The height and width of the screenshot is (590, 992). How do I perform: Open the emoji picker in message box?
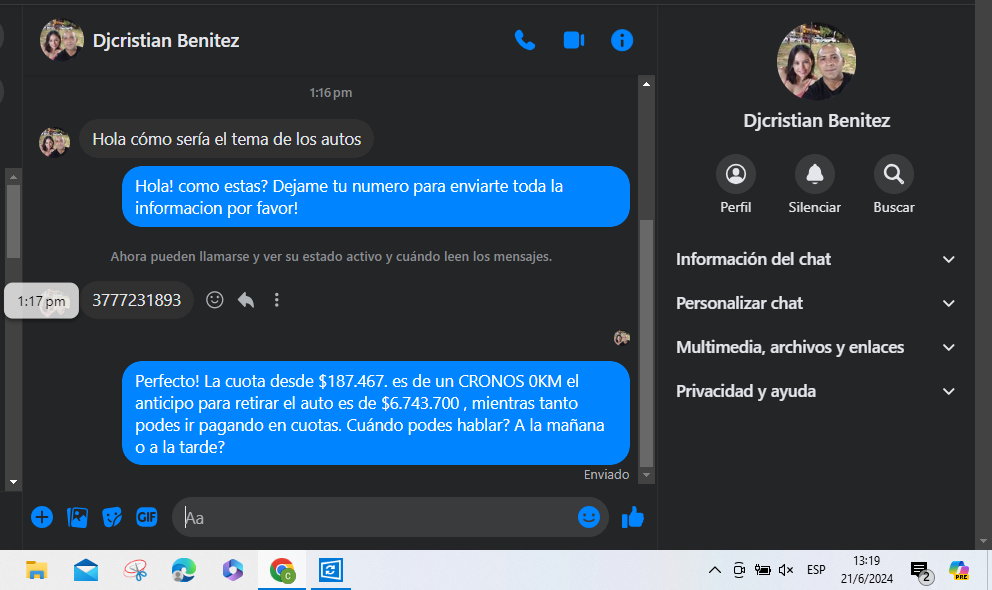(588, 517)
